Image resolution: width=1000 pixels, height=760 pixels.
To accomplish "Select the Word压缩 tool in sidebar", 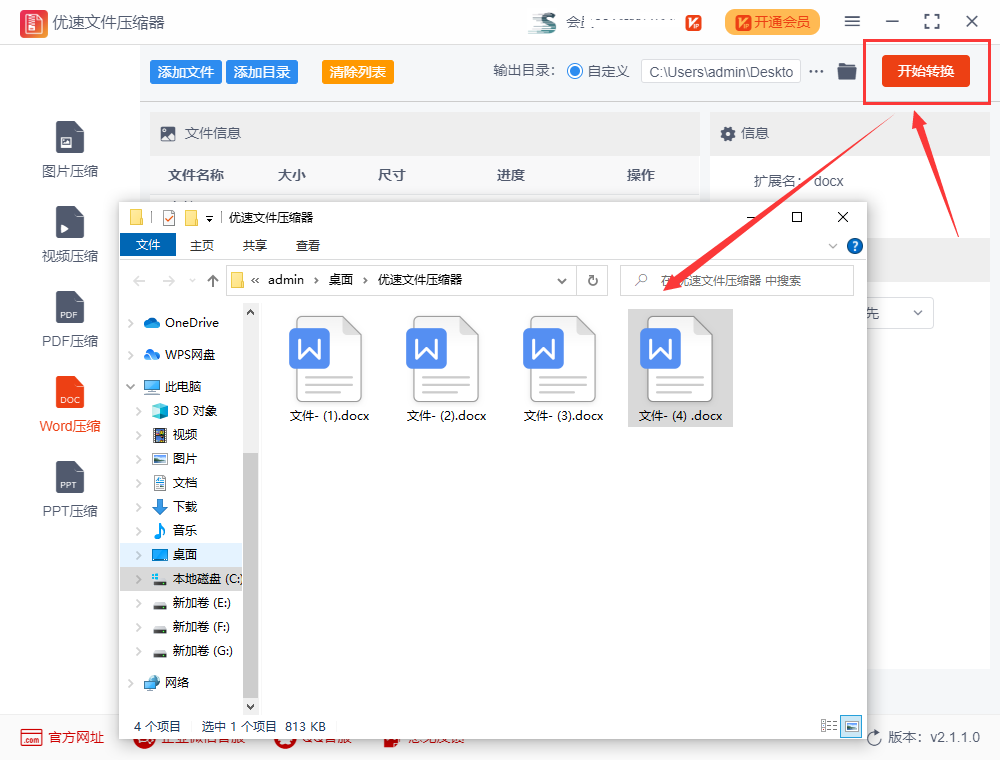I will (x=70, y=404).
